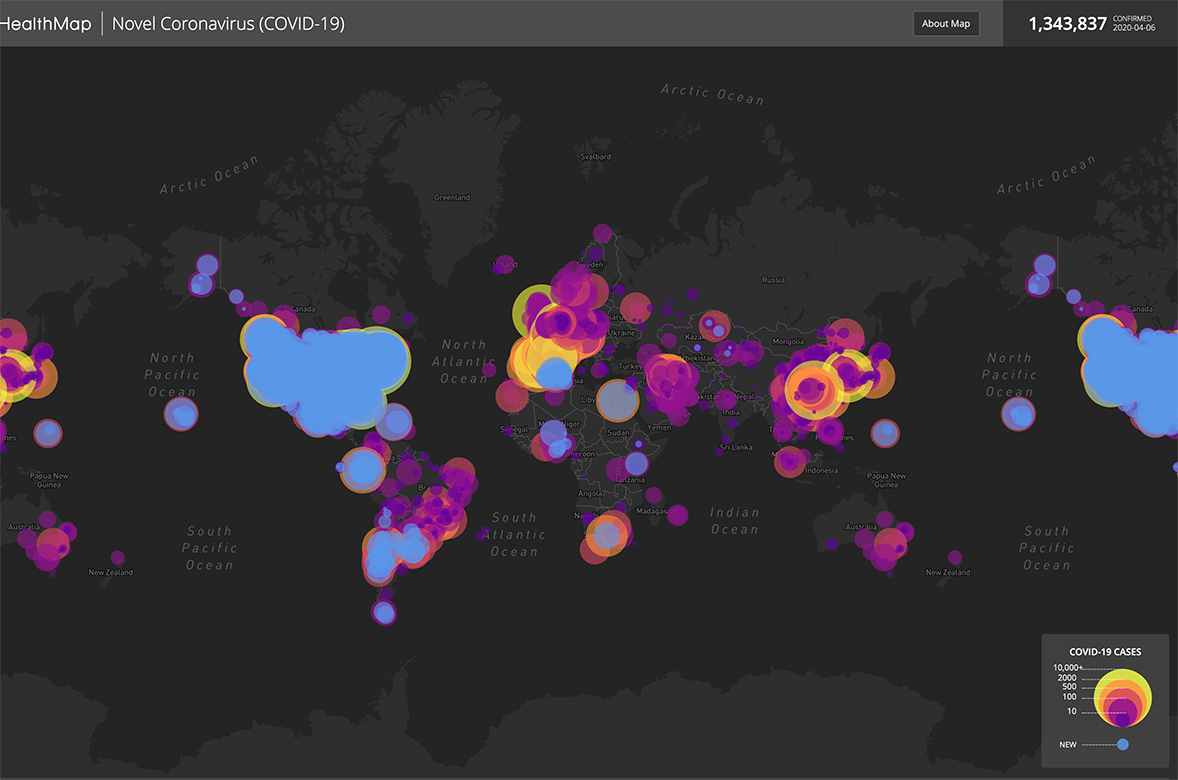Click the South Atlantic Ocean label
This screenshot has height=780, width=1178.
tap(514, 534)
